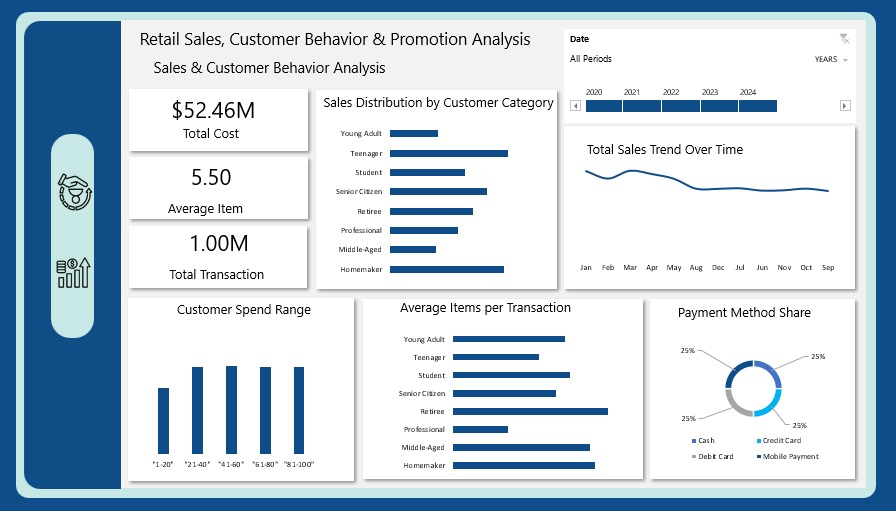Click the Debit Card legend entry
Screen dimensions: 896x511
712,457
